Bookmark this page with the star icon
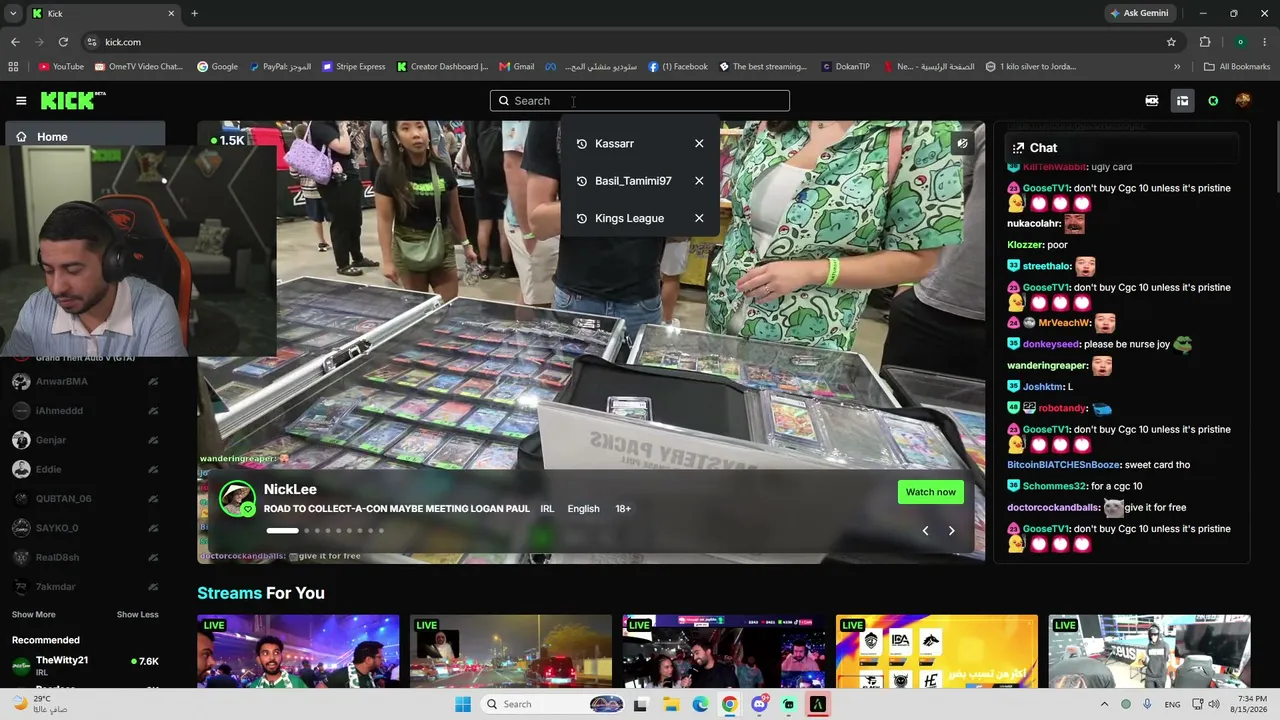Image resolution: width=1280 pixels, height=720 pixels. 1171,42
